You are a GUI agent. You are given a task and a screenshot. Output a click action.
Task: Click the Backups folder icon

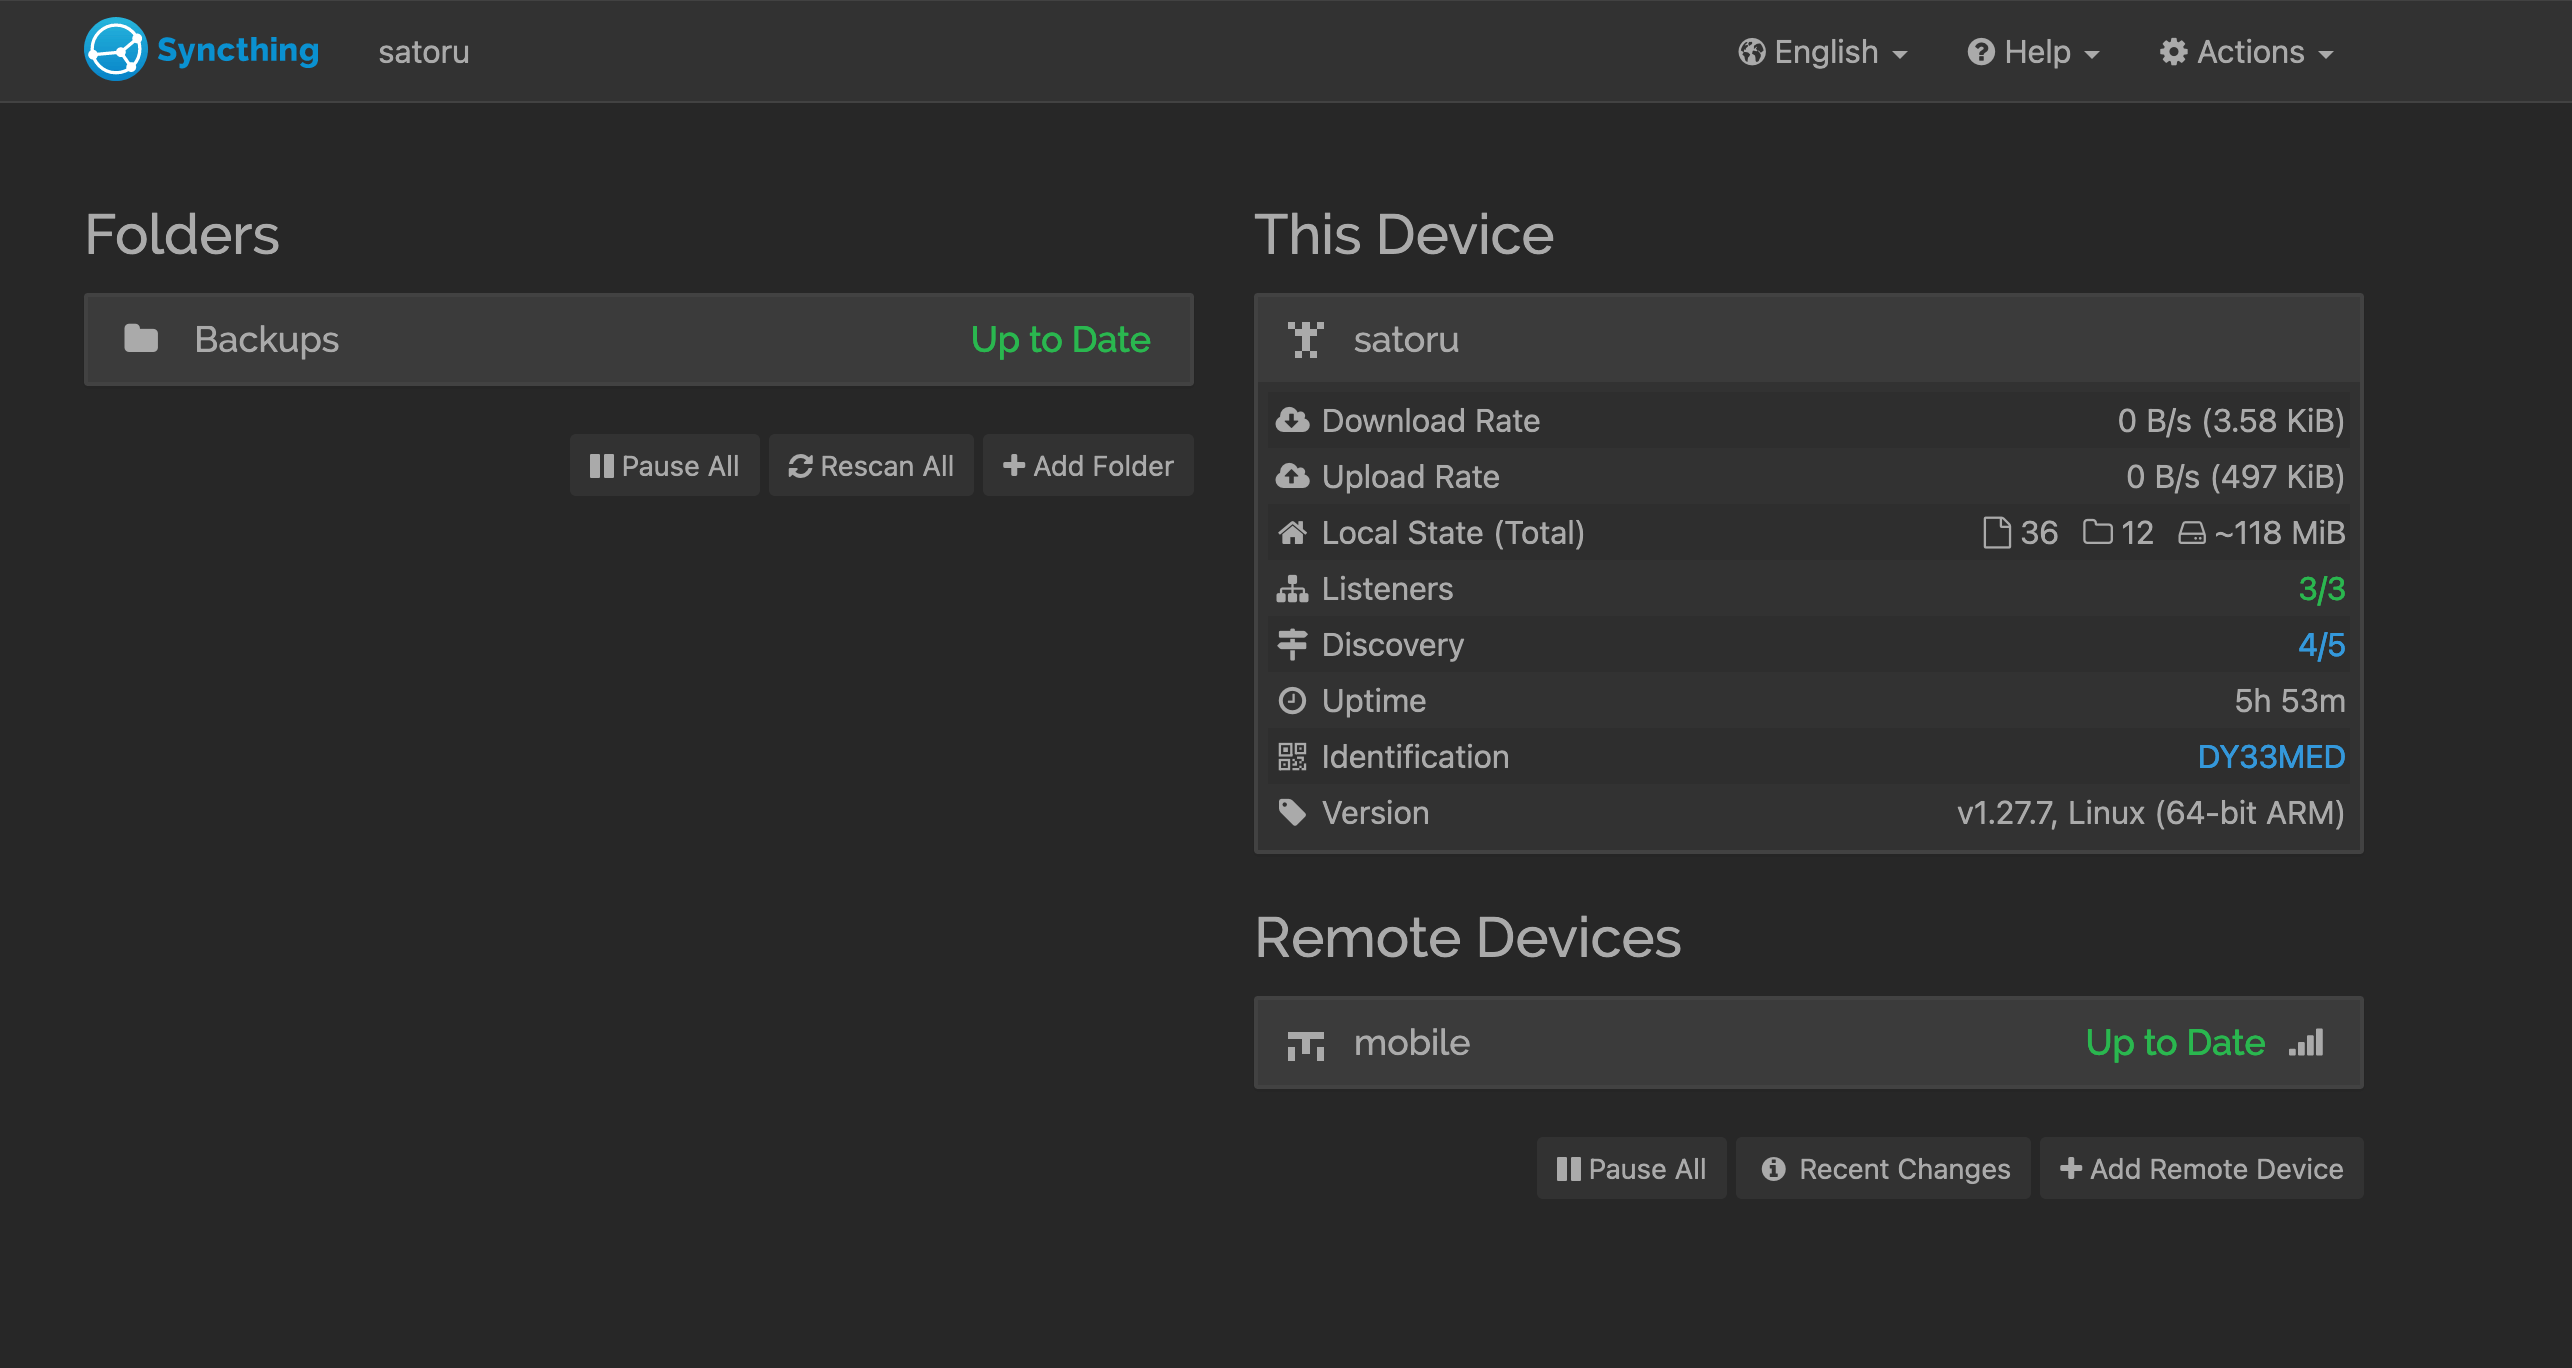tap(141, 339)
